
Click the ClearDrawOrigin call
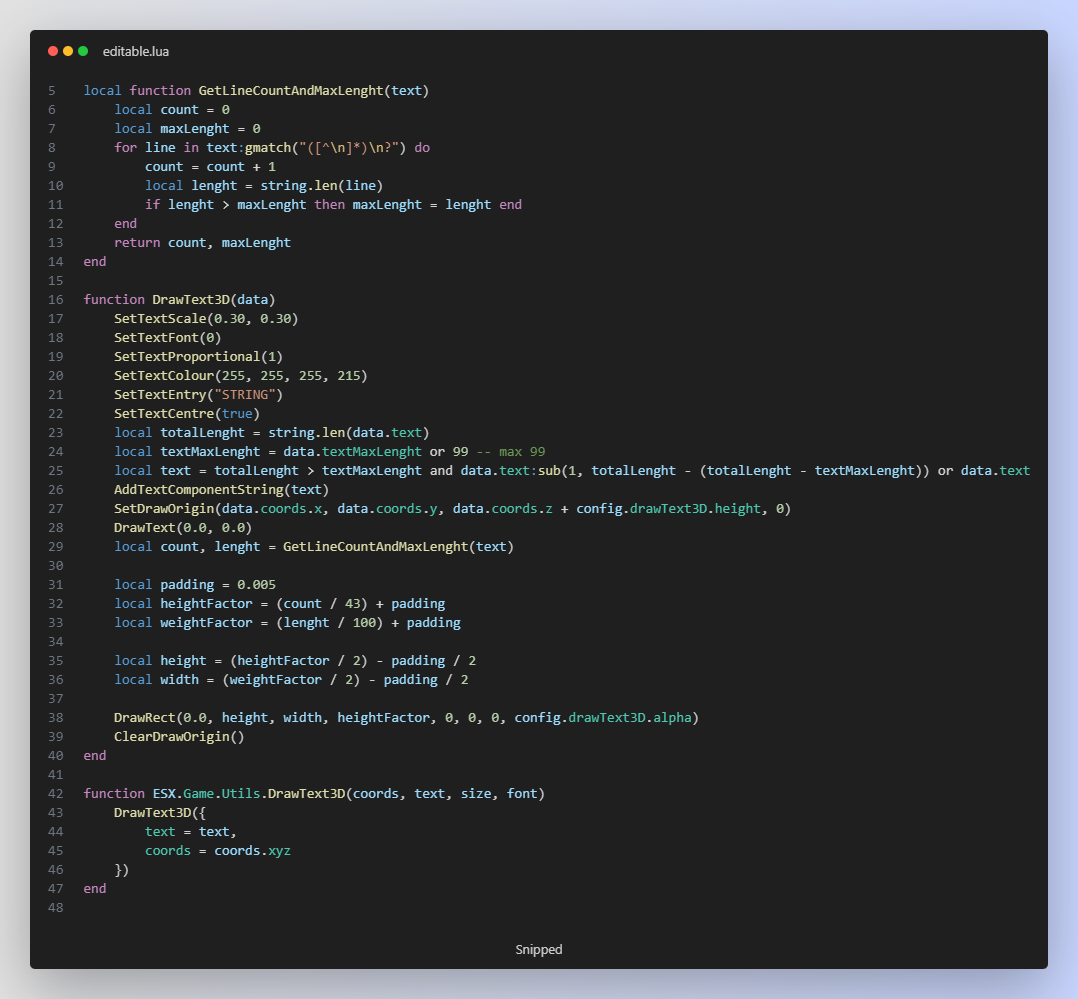pos(171,736)
